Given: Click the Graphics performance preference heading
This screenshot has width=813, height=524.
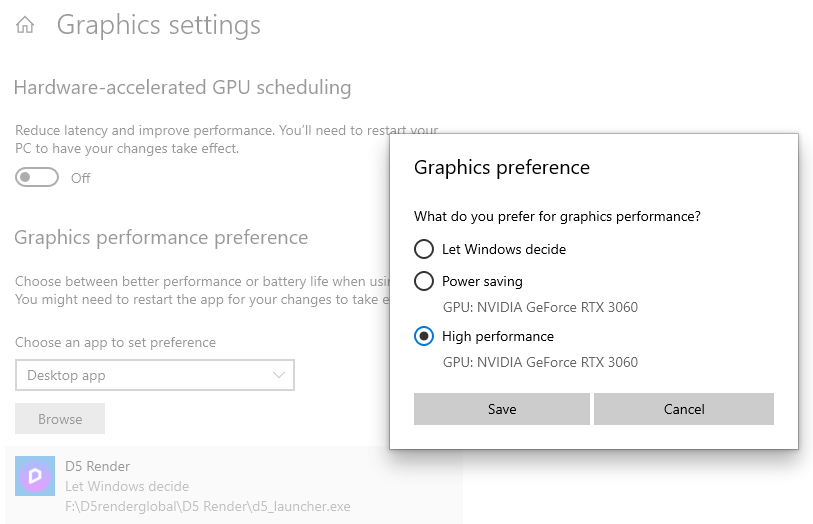Looking at the screenshot, I should (x=161, y=238).
